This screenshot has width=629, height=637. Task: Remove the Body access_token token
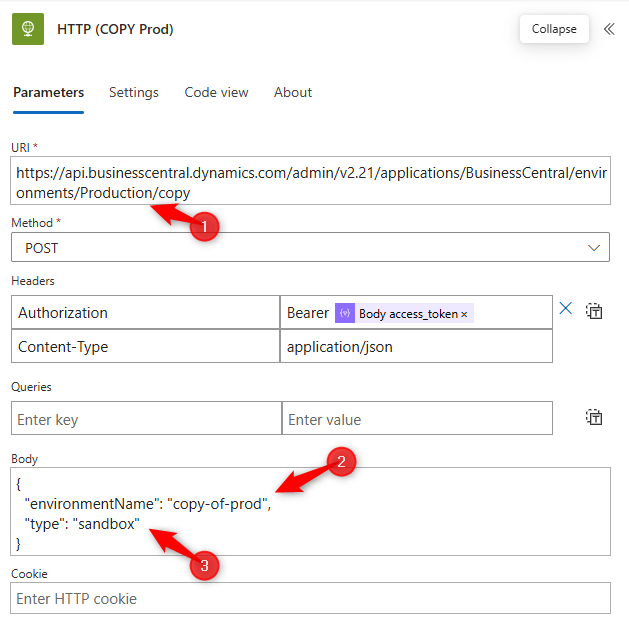[464, 314]
